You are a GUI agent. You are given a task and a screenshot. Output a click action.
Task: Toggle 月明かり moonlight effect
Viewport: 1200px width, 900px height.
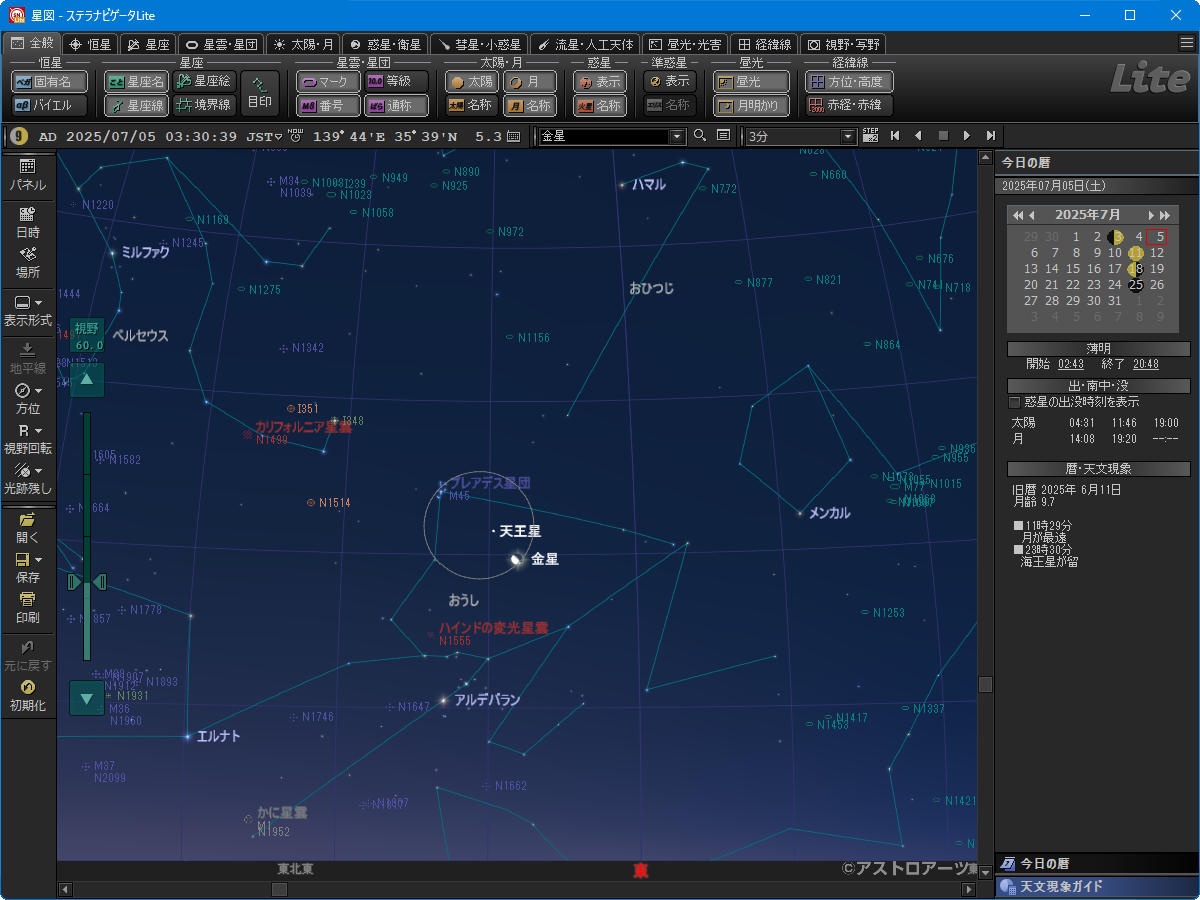tap(751, 105)
